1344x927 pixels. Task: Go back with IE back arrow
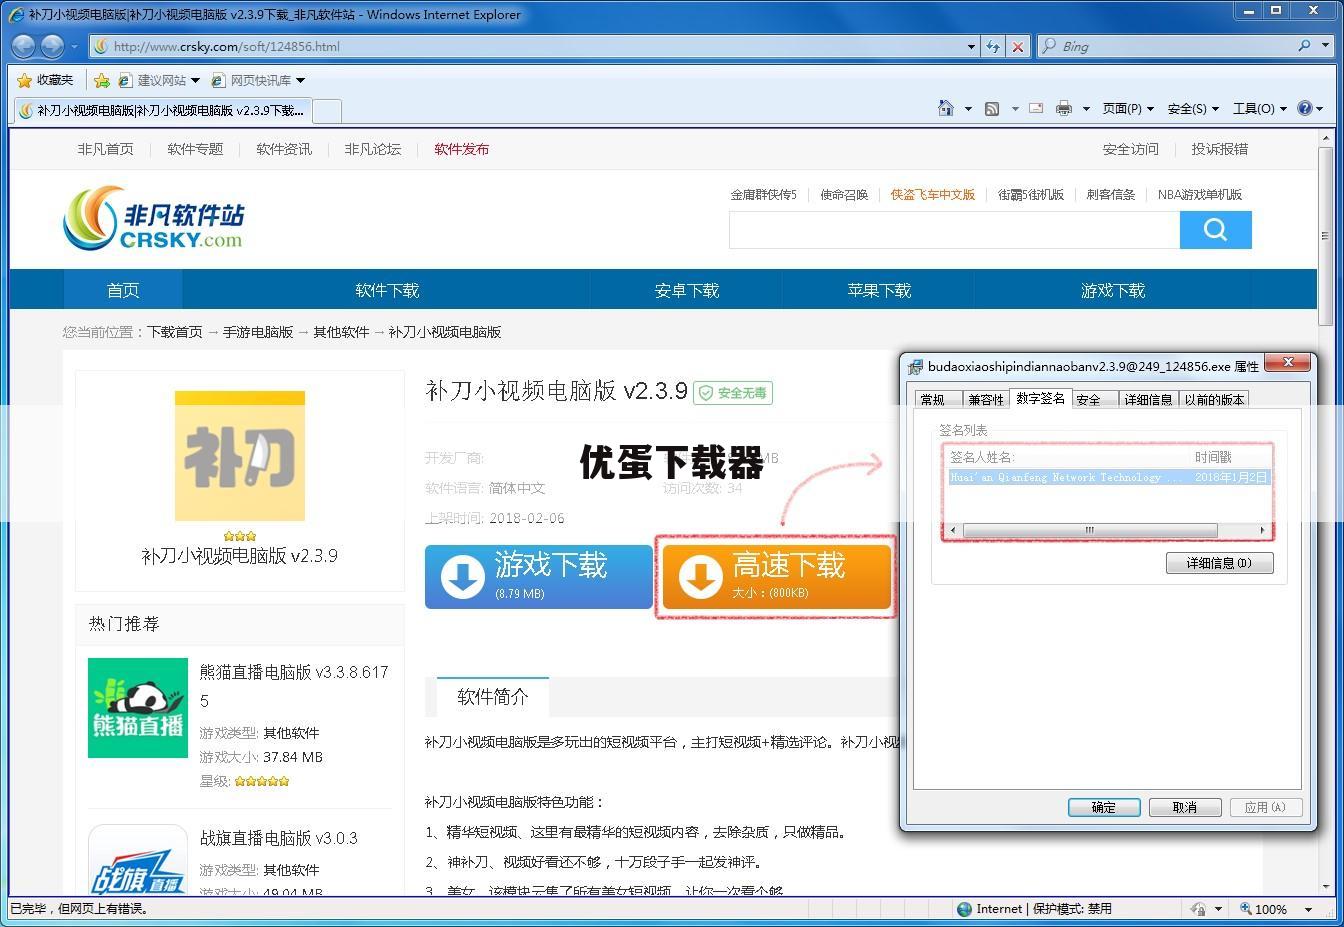point(24,46)
